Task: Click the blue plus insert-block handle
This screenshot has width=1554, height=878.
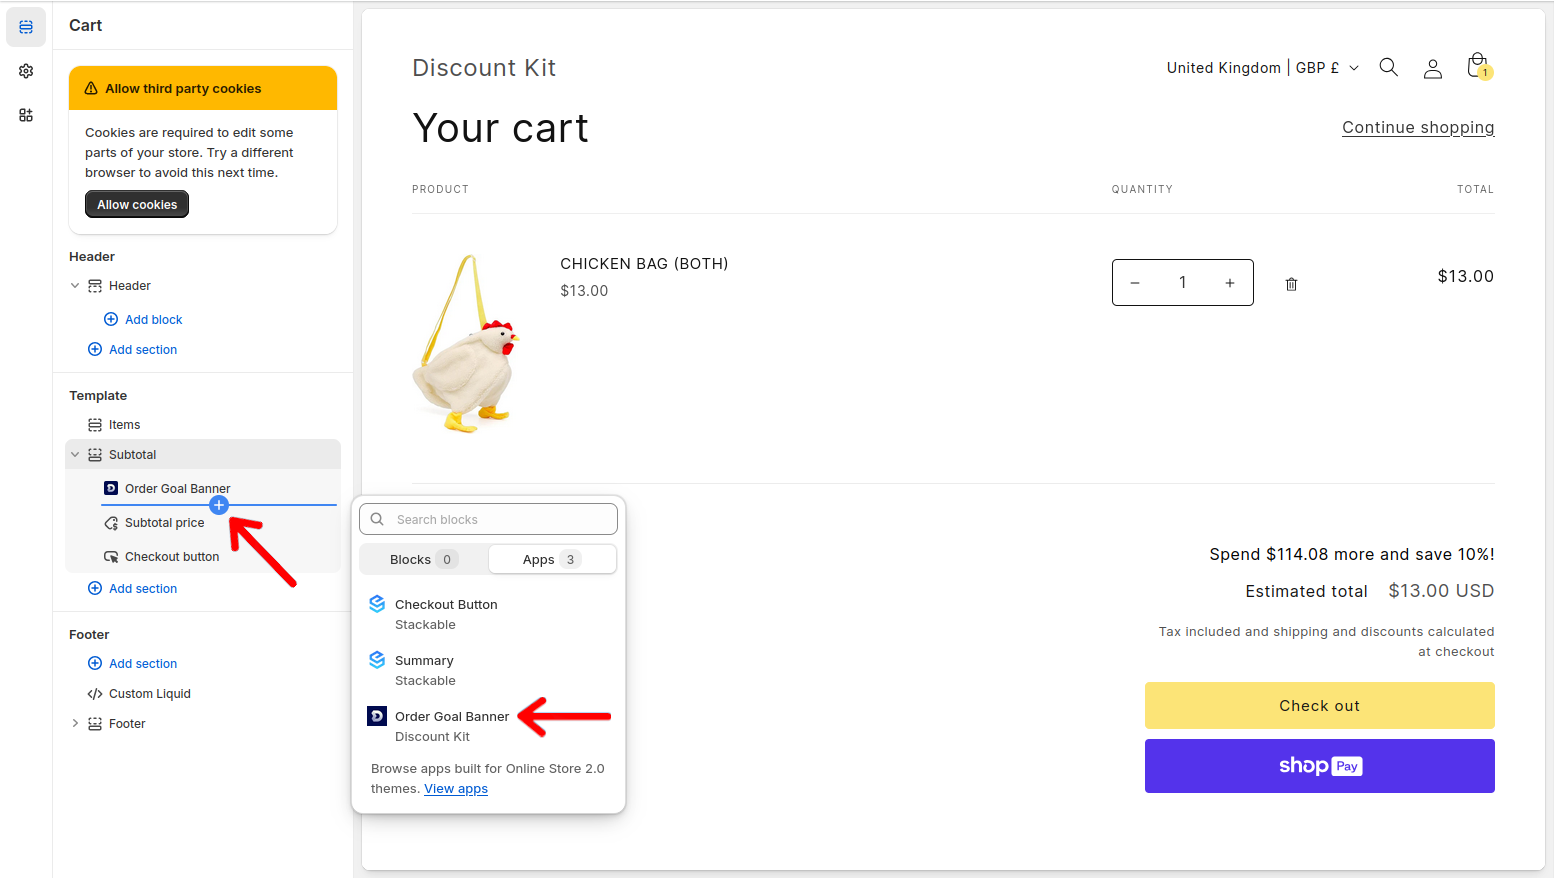Action: (219, 505)
